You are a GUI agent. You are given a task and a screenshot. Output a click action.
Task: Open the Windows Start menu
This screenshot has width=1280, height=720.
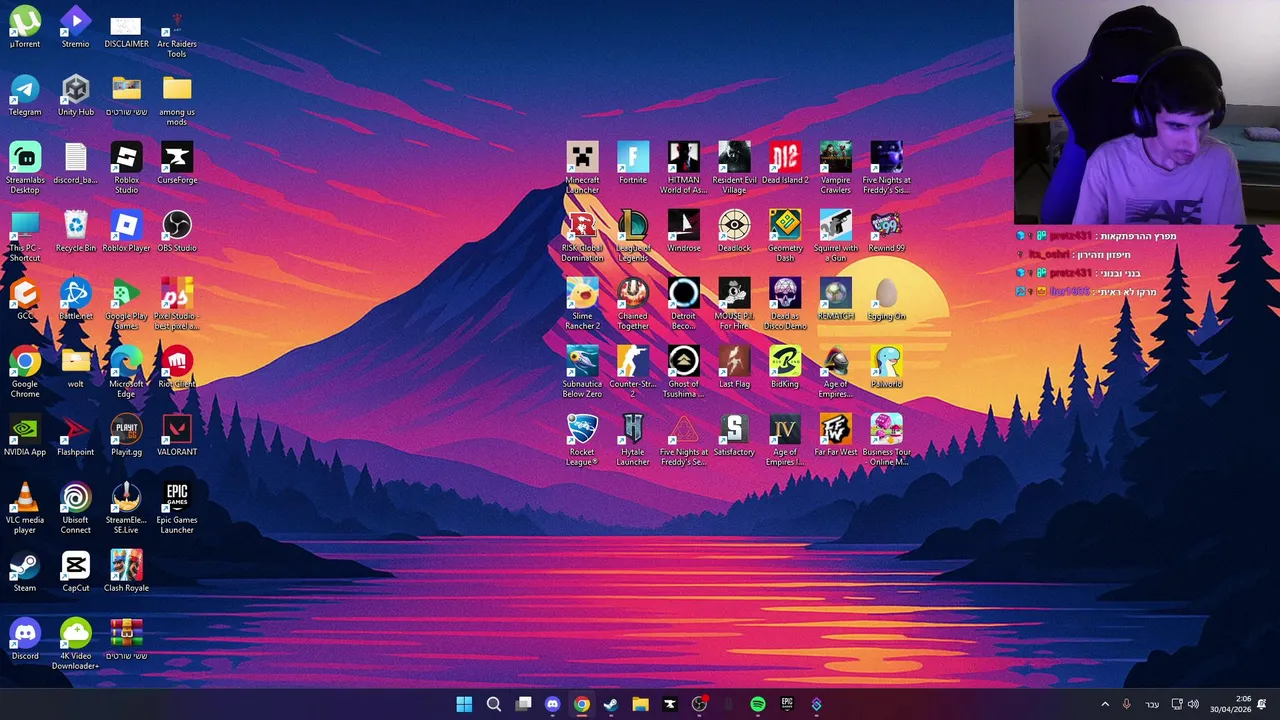(x=464, y=704)
